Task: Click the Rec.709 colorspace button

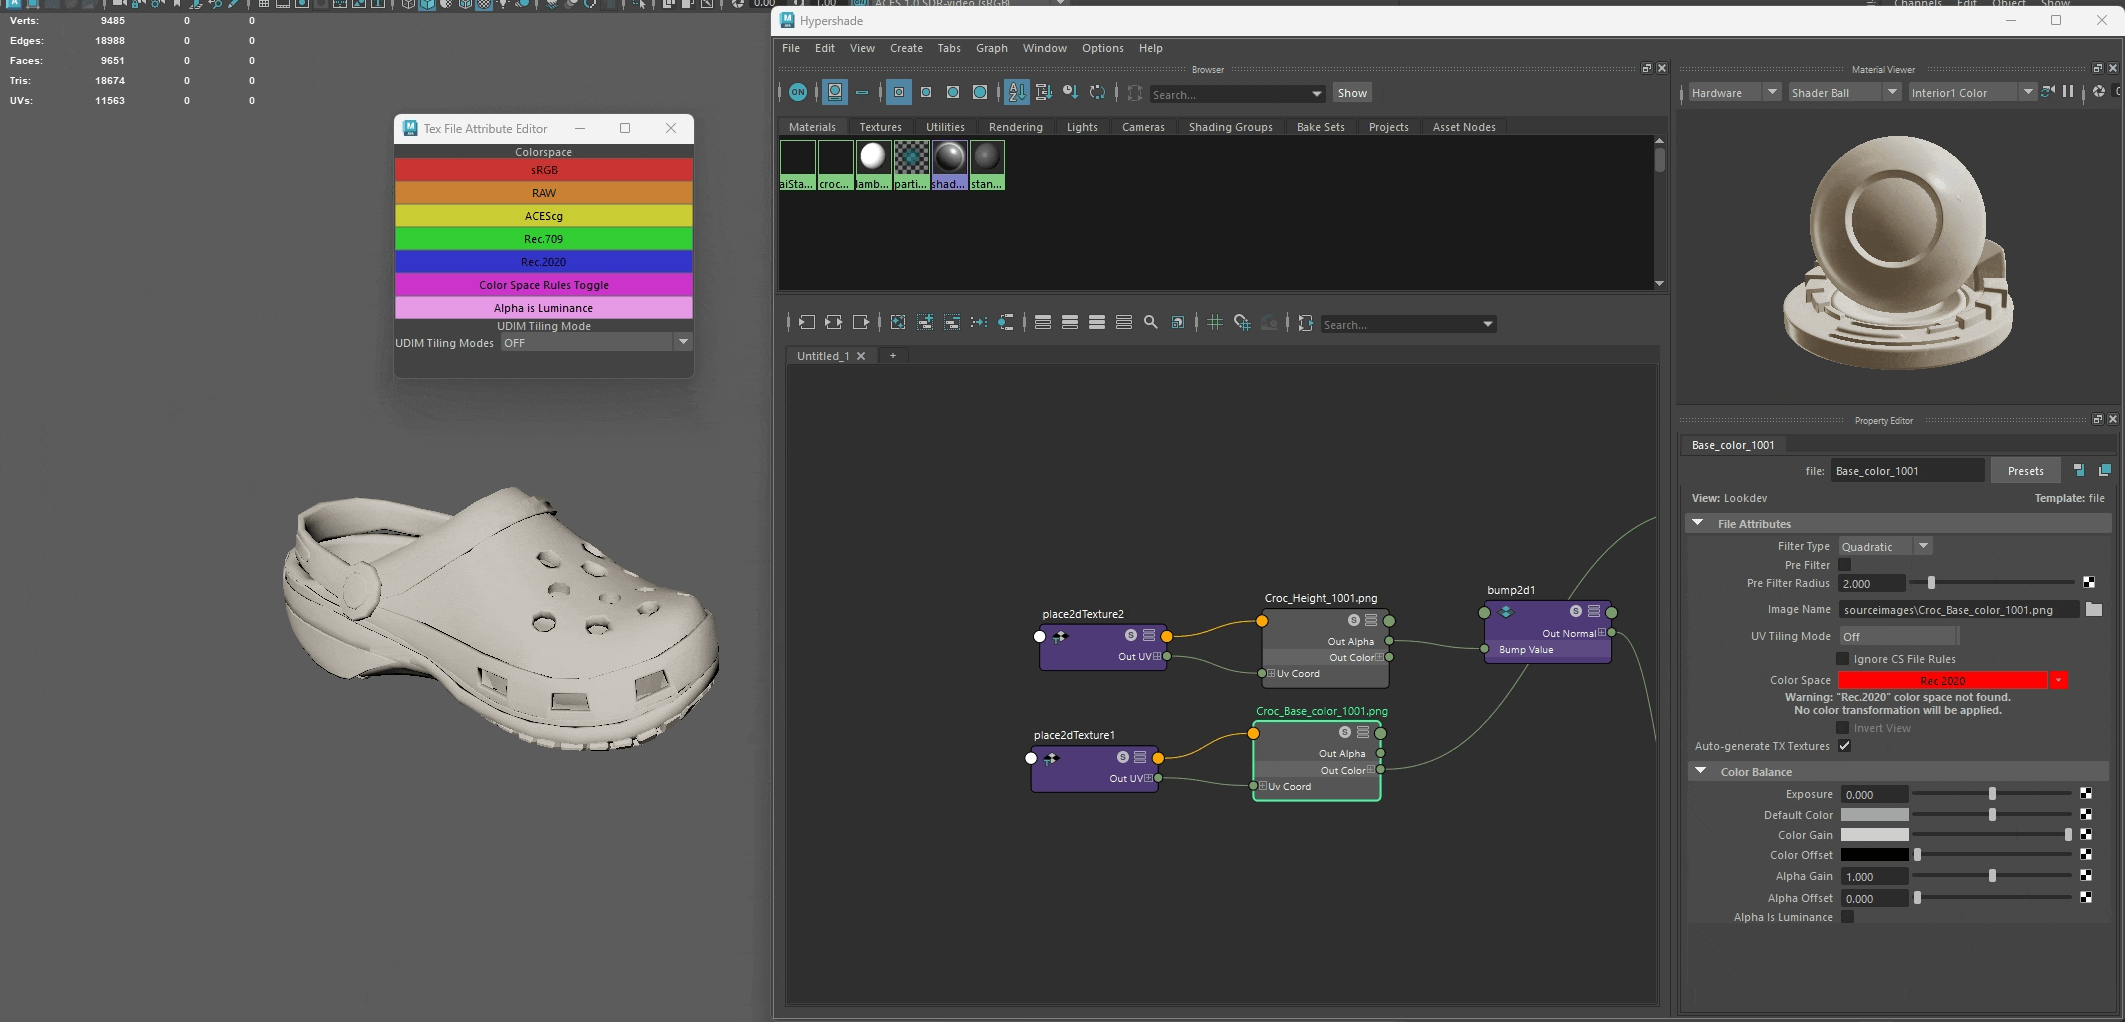Action: [x=544, y=239]
